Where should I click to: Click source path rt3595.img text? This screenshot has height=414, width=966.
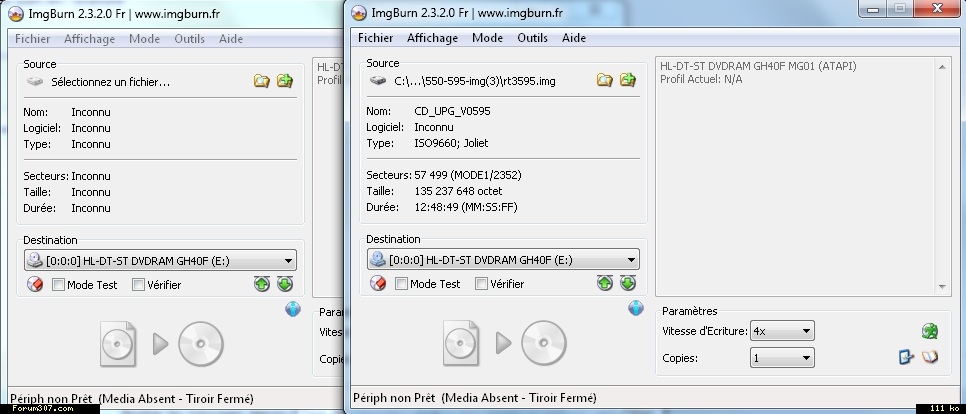click(x=474, y=81)
